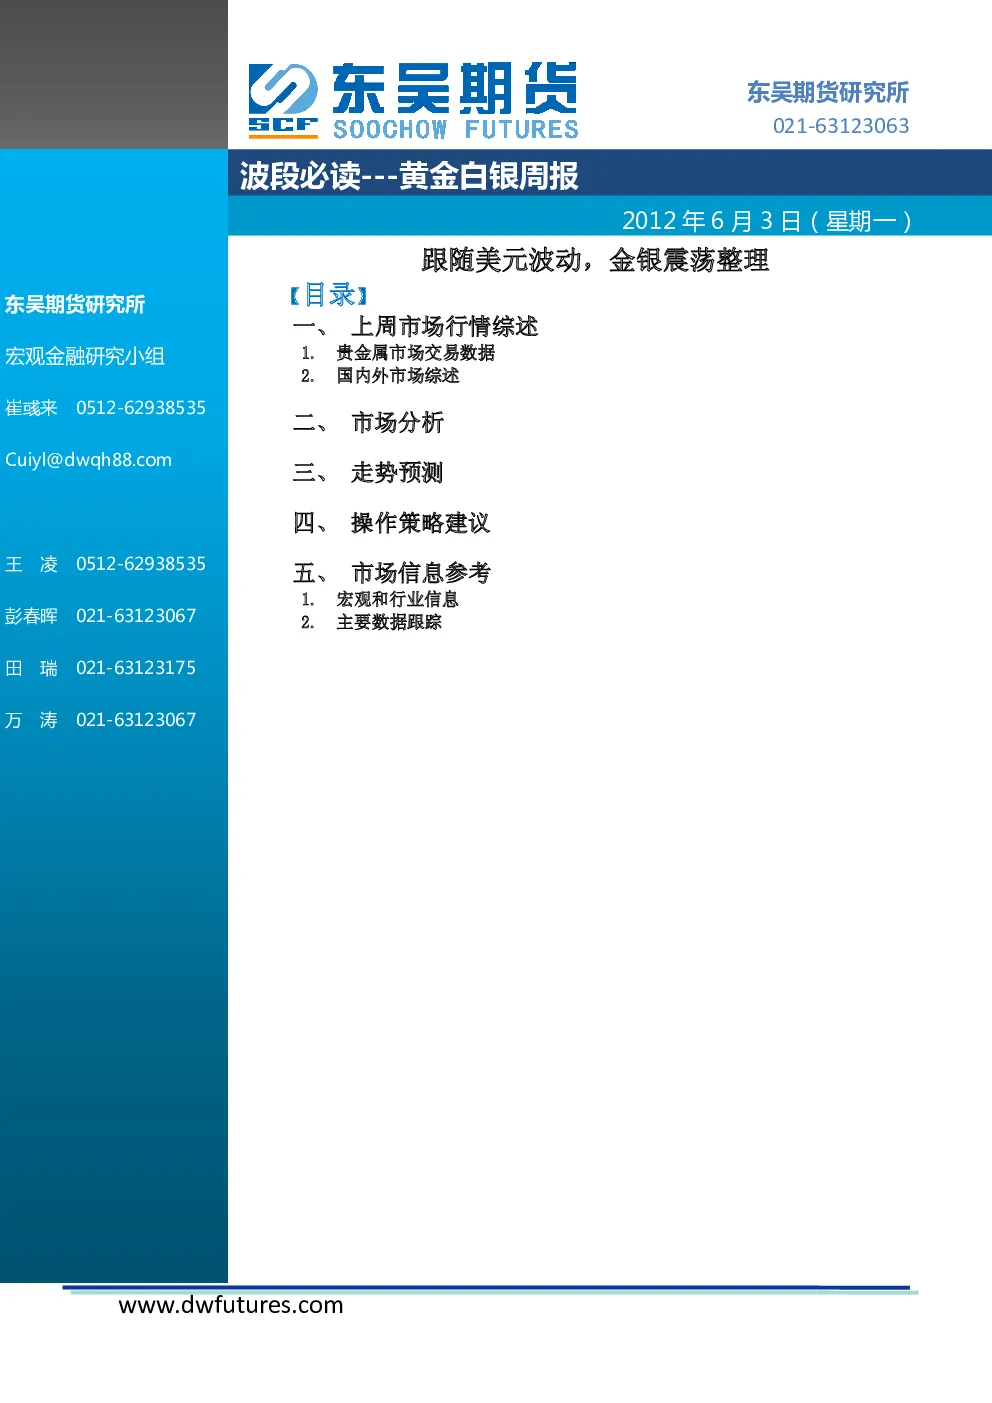Click section 四、操作策略建议
992x1403 pixels.
(x=391, y=523)
